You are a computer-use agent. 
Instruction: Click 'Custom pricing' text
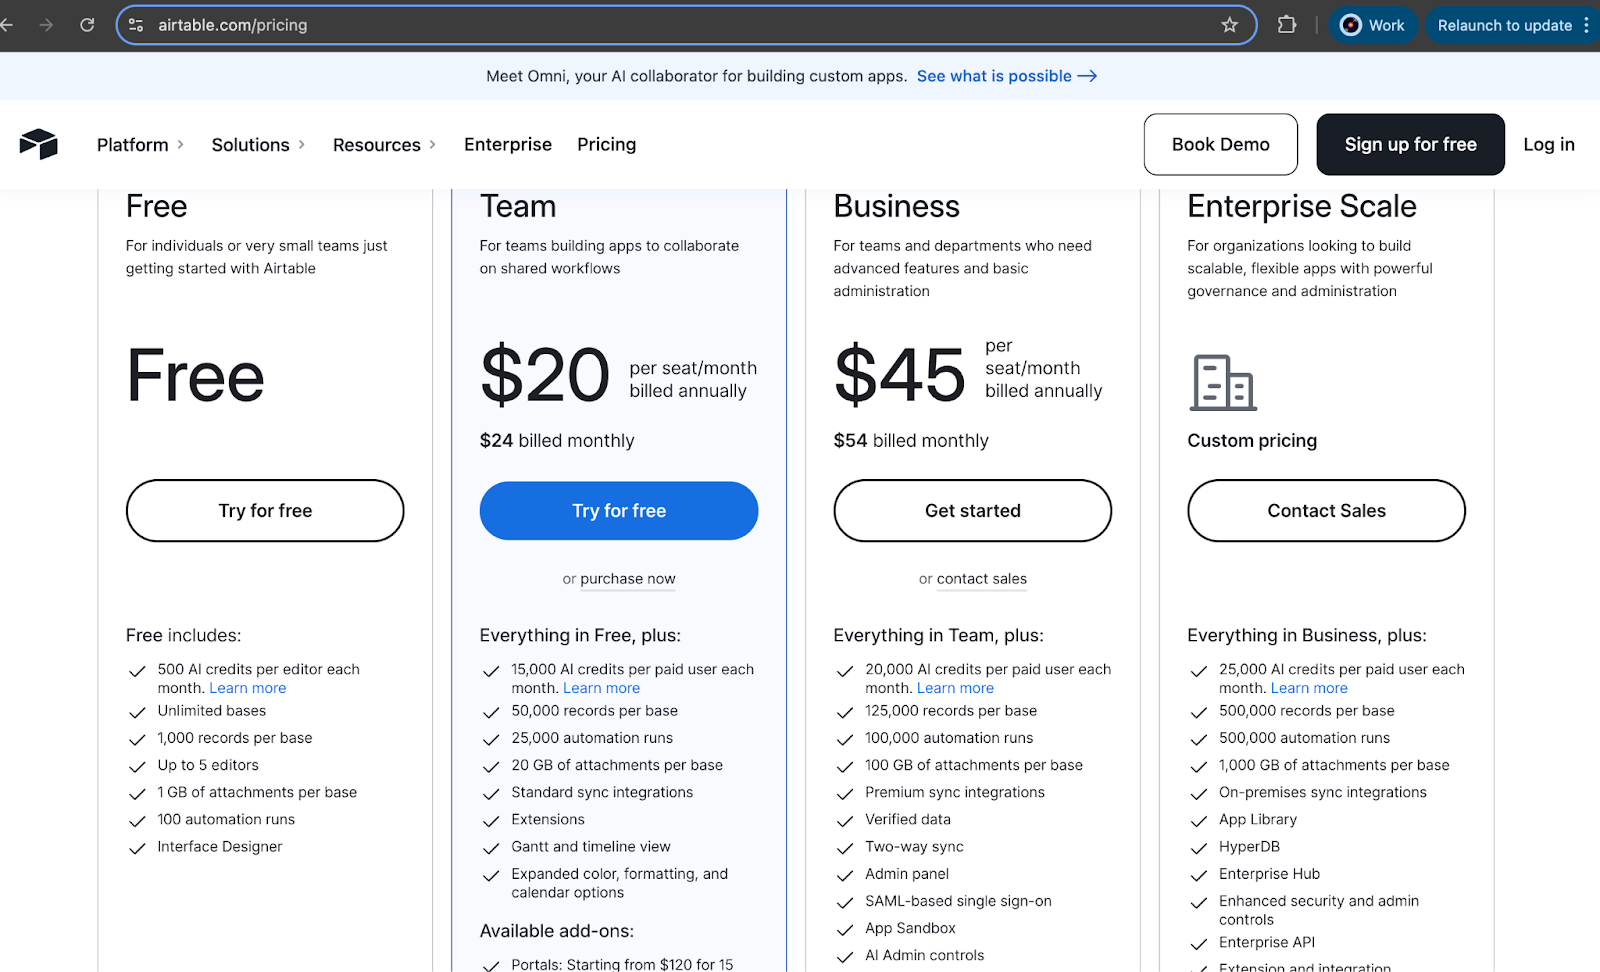click(1252, 441)
